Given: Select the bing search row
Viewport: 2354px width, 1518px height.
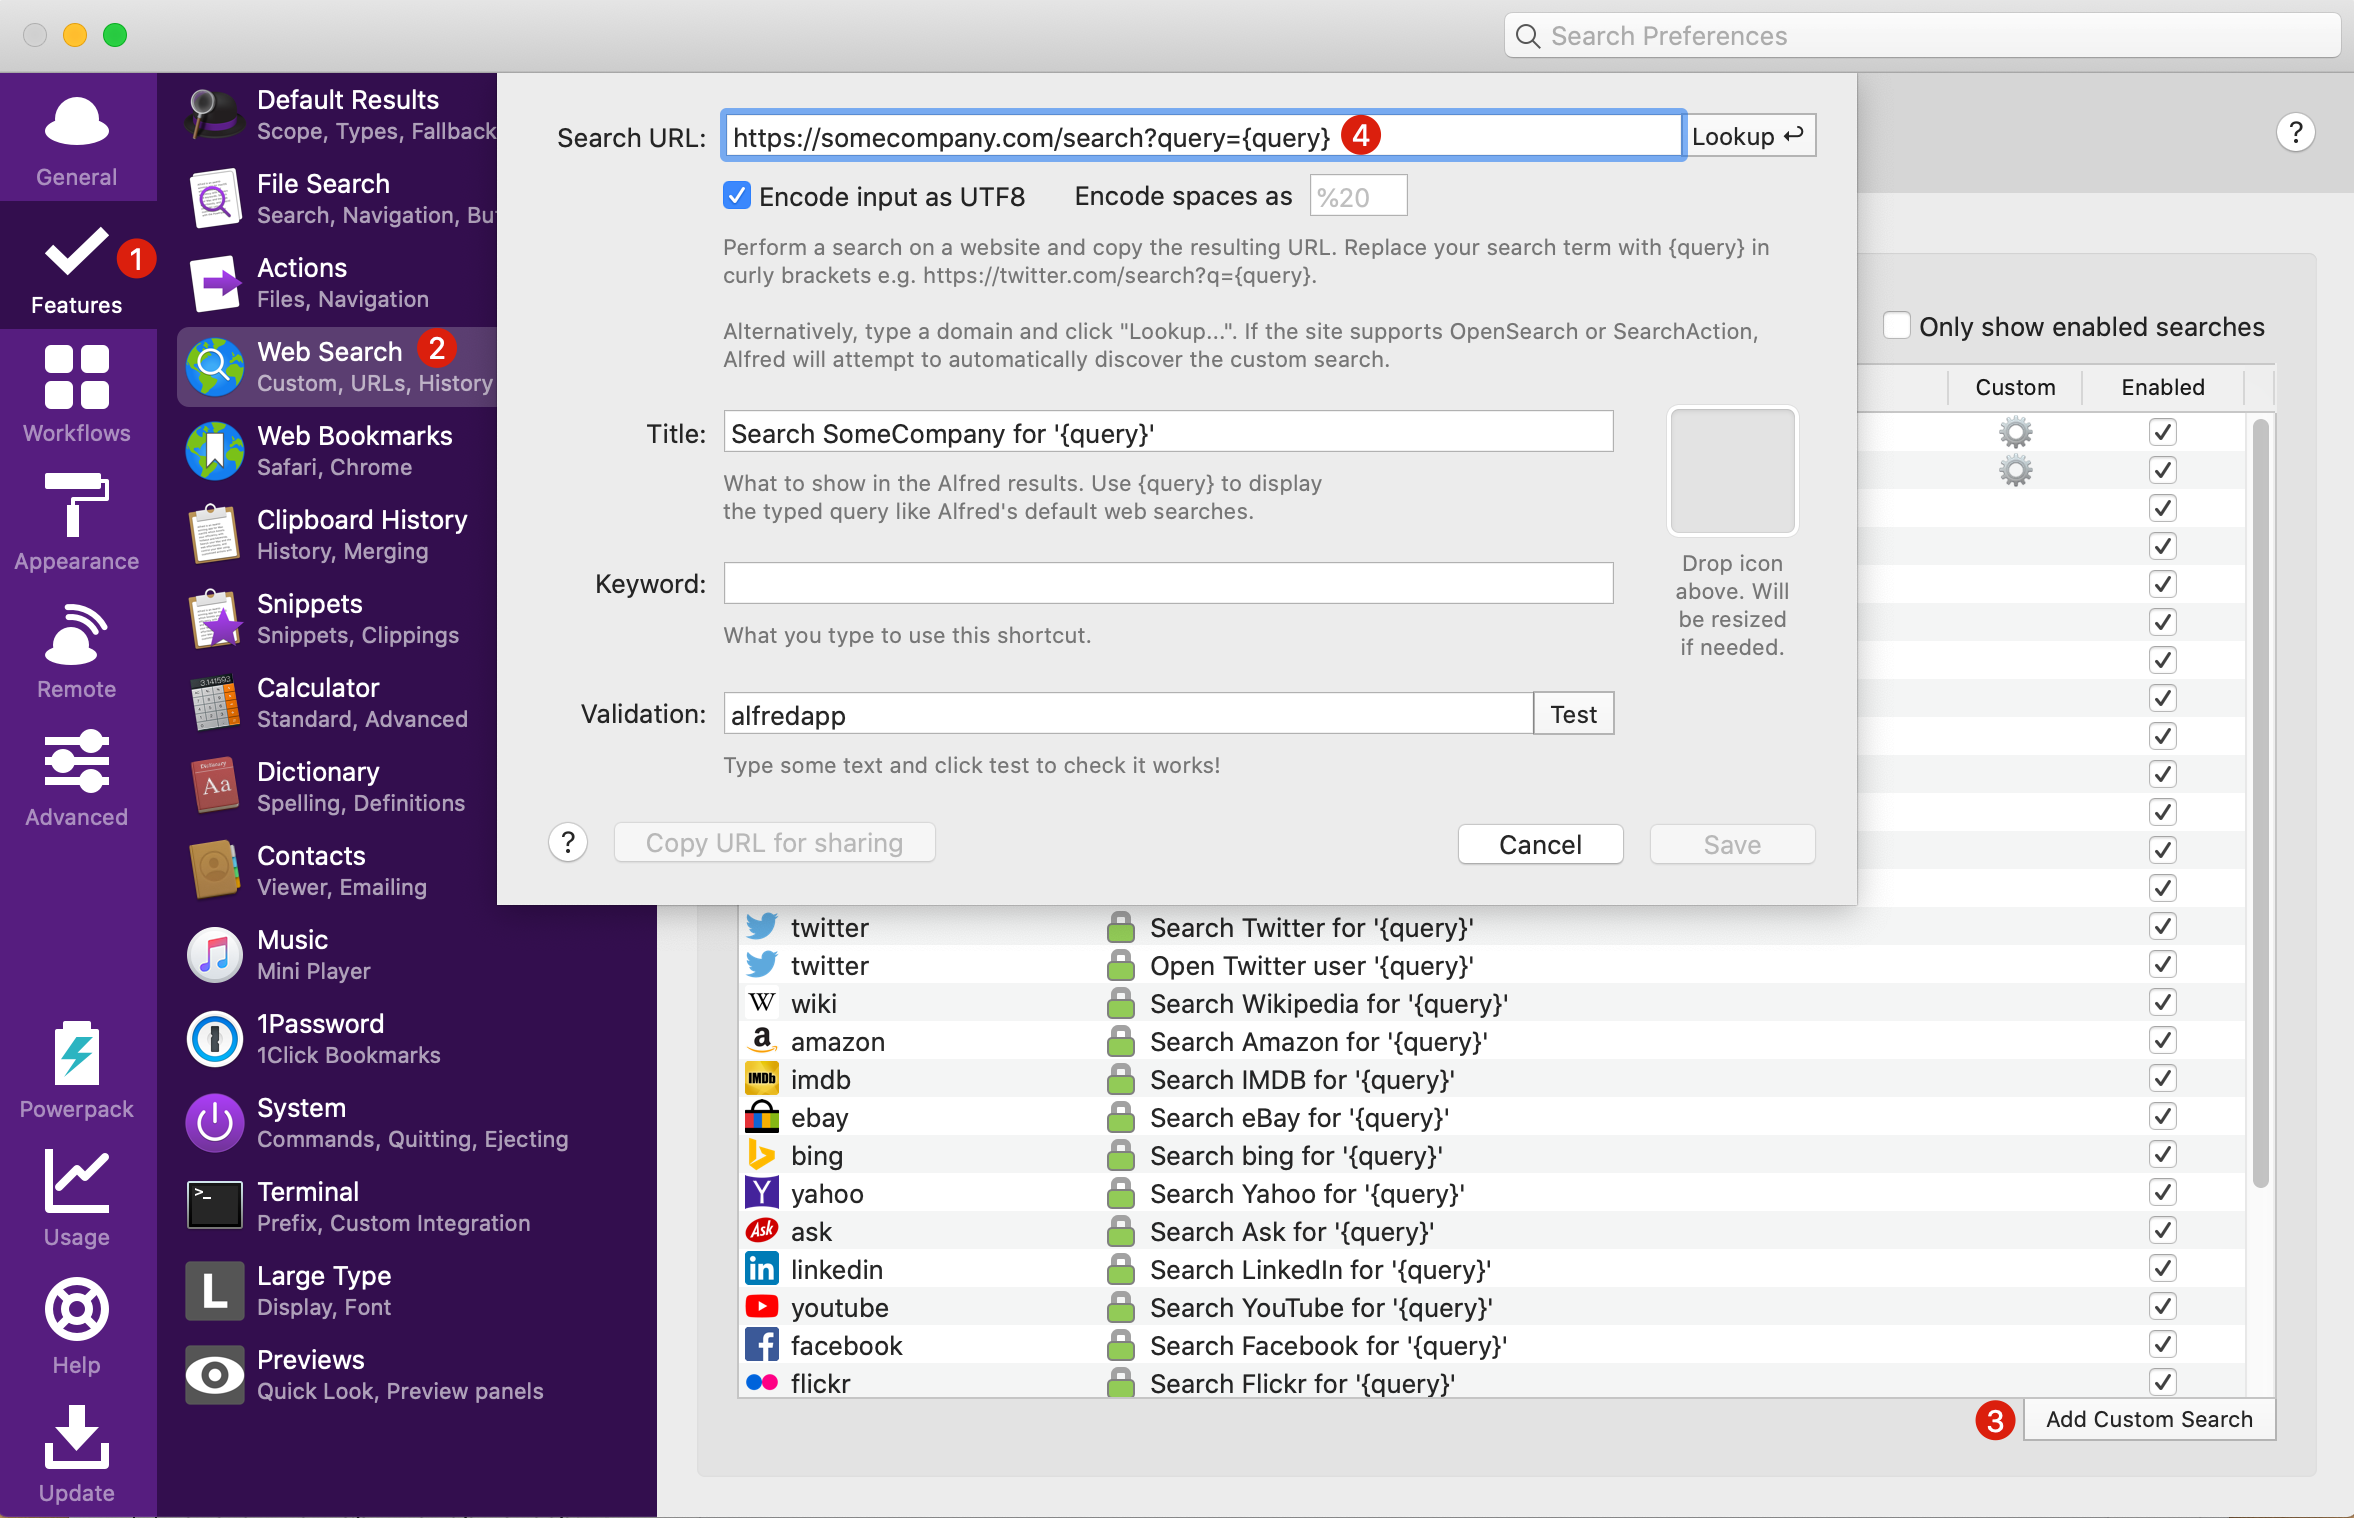Looking at the screenshot, I should click(1490, 1155).
